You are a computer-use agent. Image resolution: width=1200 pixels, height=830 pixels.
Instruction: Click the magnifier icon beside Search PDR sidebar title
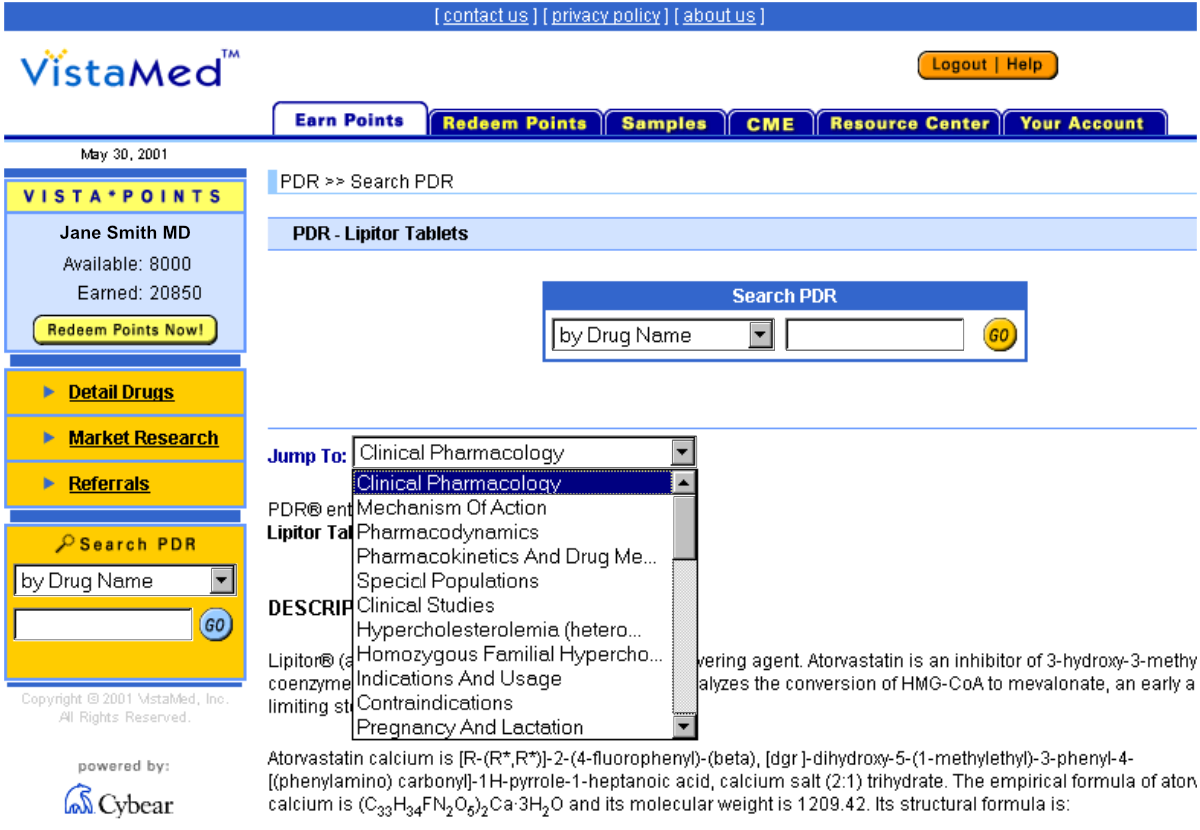coord(65,543)
